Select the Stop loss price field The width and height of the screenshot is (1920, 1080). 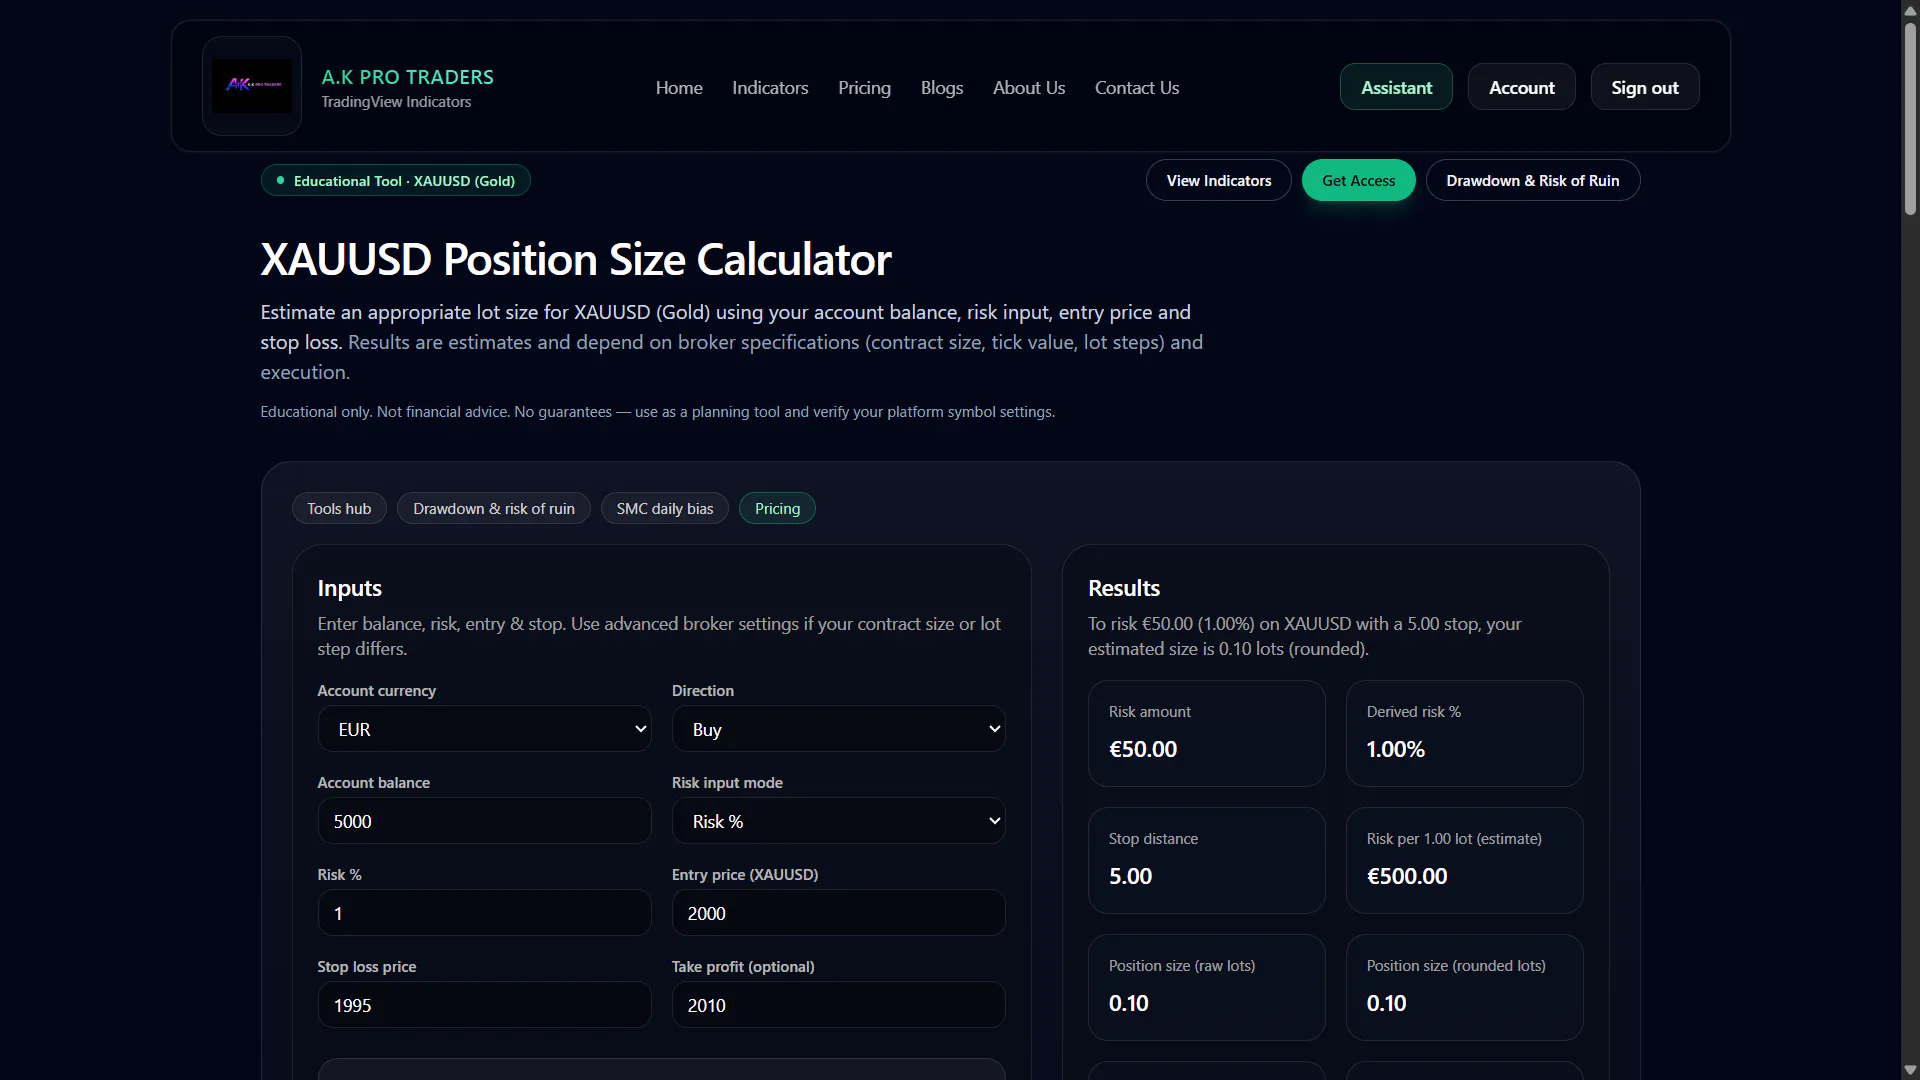coord(484,1005)
